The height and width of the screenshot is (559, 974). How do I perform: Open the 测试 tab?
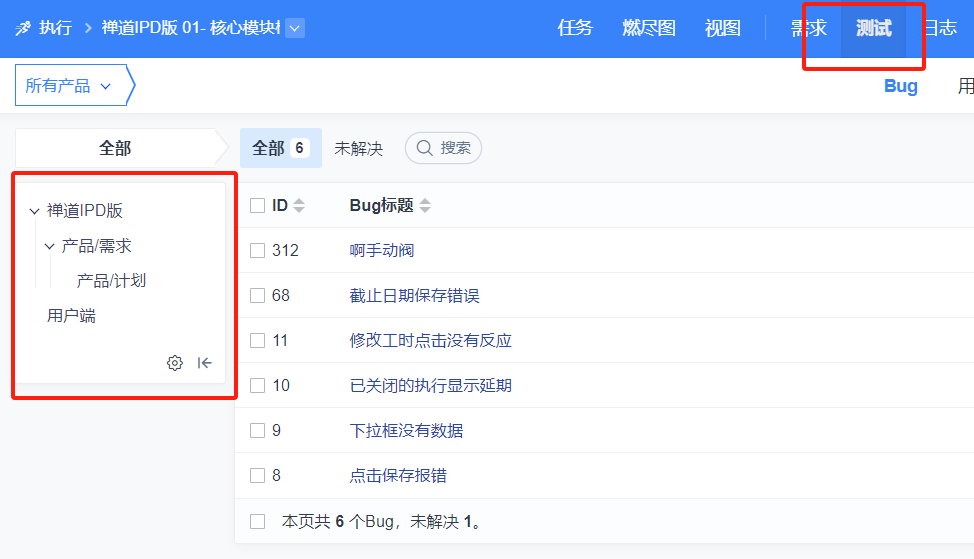(873, 28)
